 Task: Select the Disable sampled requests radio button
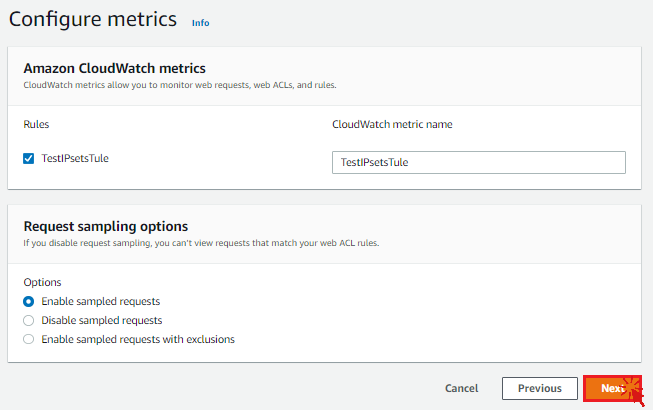pos(29,320)
